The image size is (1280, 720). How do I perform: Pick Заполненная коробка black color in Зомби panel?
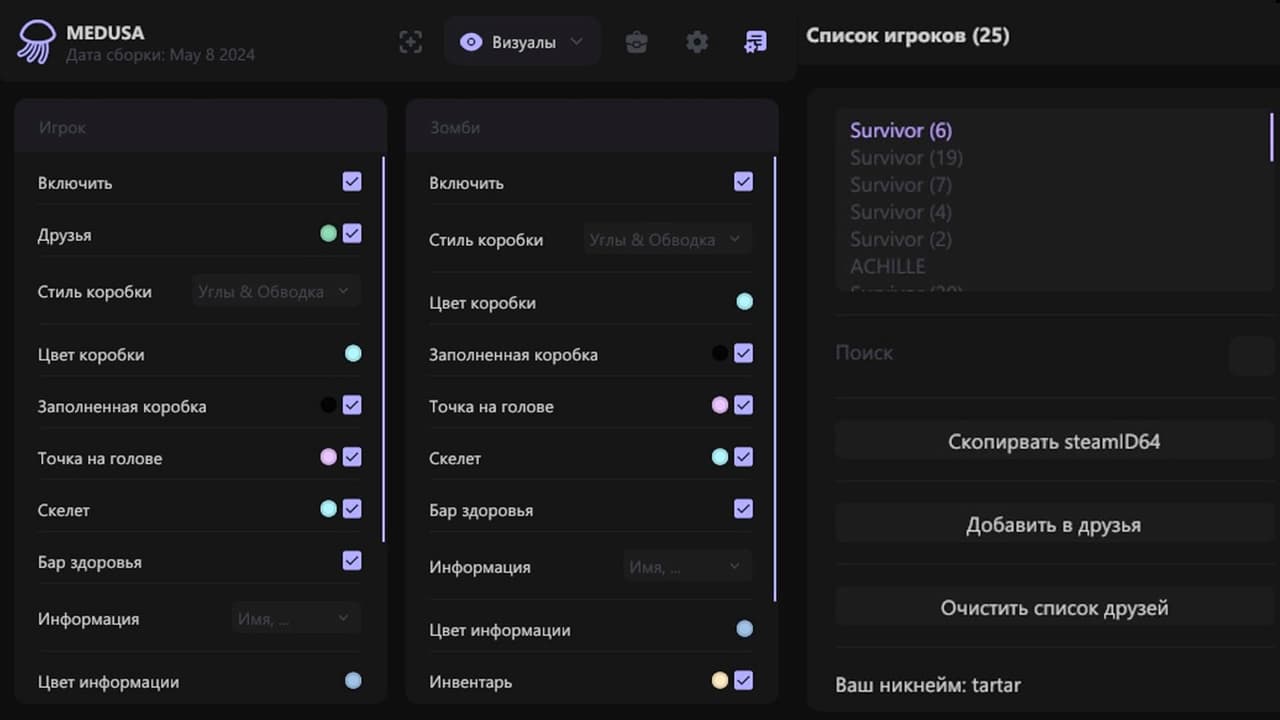(719, 353)
